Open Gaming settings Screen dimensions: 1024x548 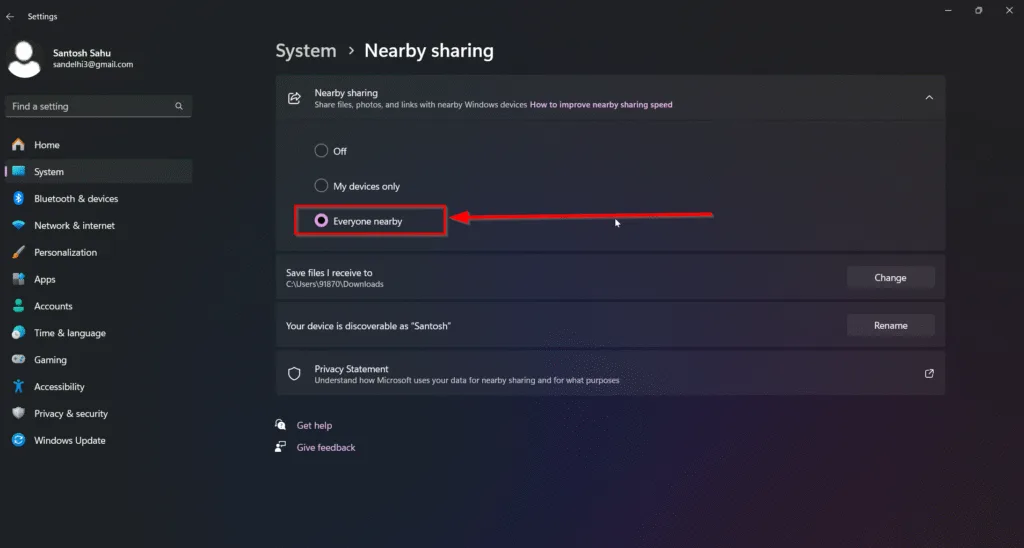(x=98, y=359)
